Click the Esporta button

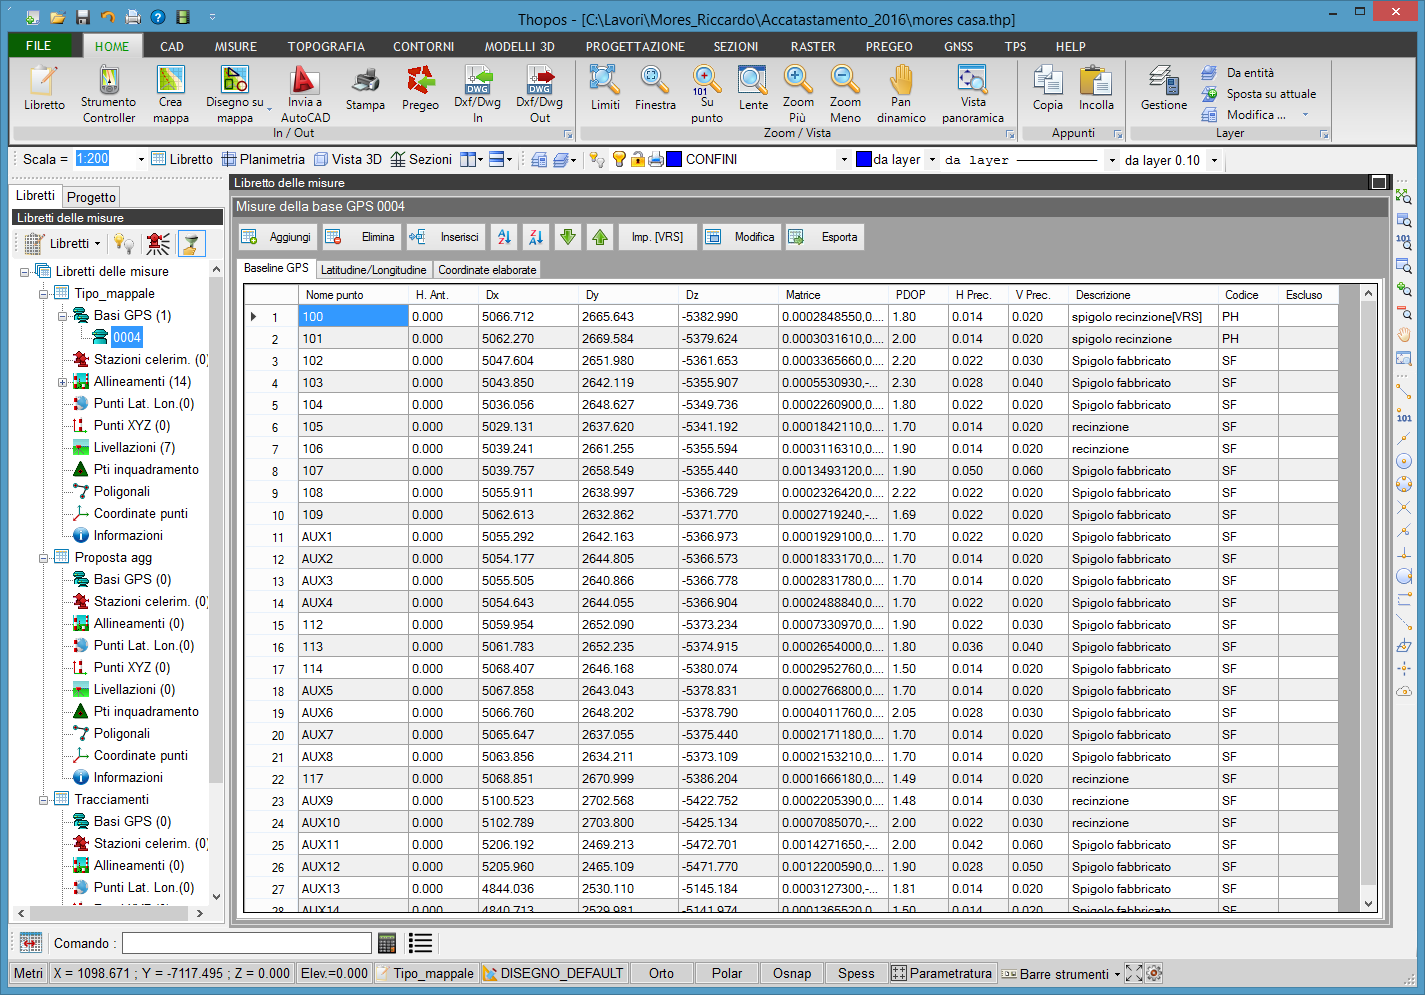click(x=825, y=237)
